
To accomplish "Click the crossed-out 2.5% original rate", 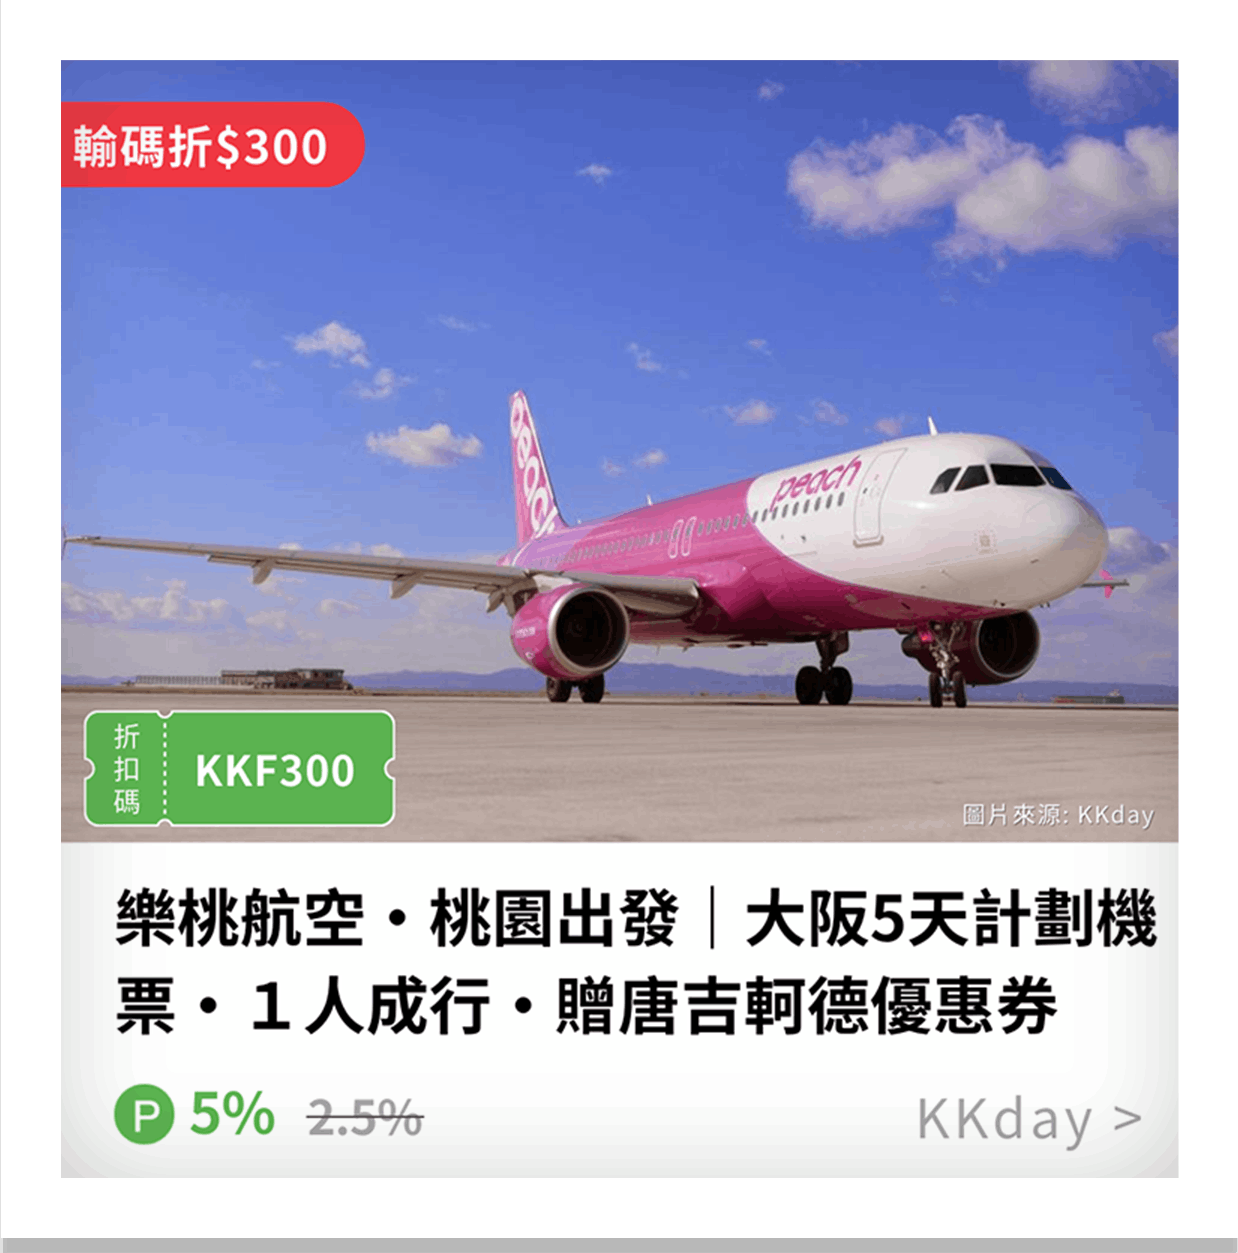I will [x=365, y=1117].
